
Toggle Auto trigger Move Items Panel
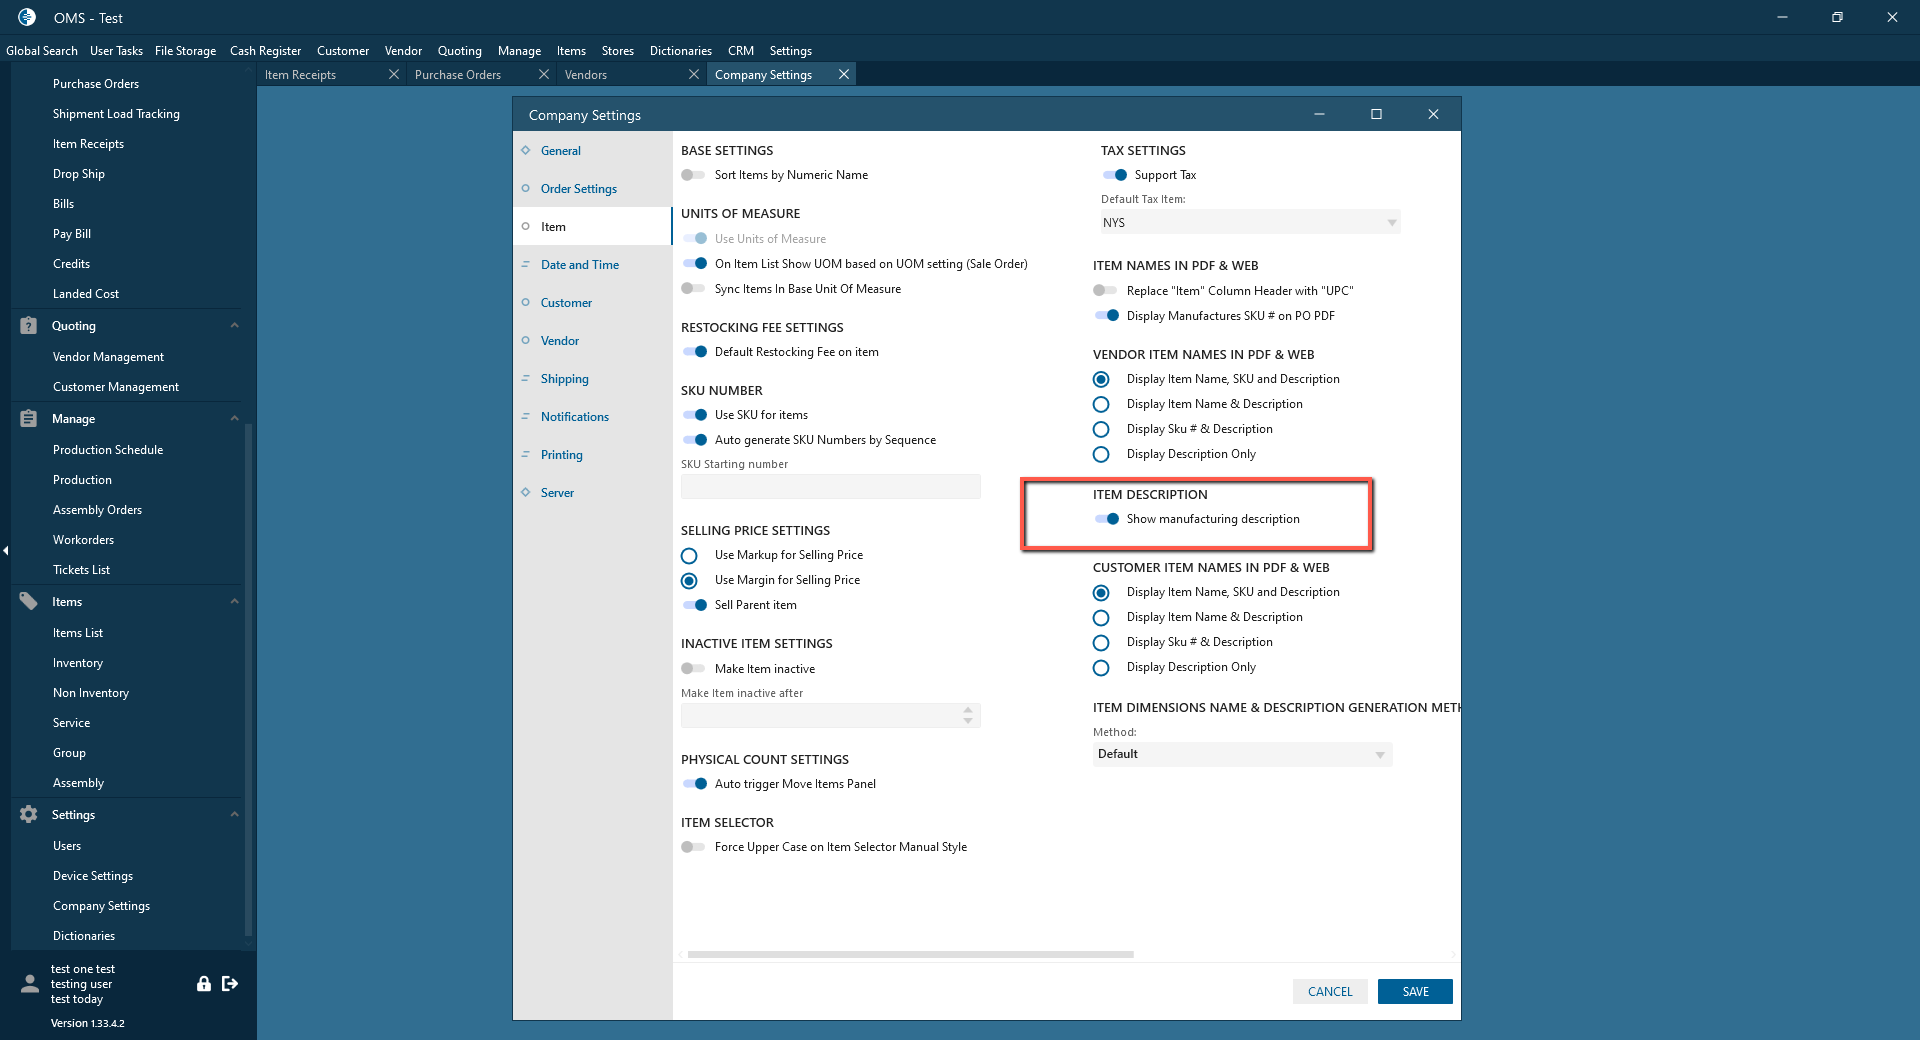point(694,784)
